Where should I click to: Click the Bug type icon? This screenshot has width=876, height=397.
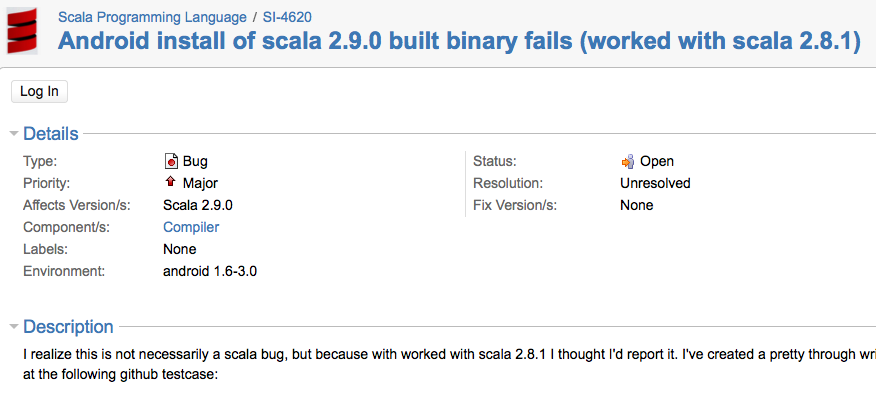171,162
